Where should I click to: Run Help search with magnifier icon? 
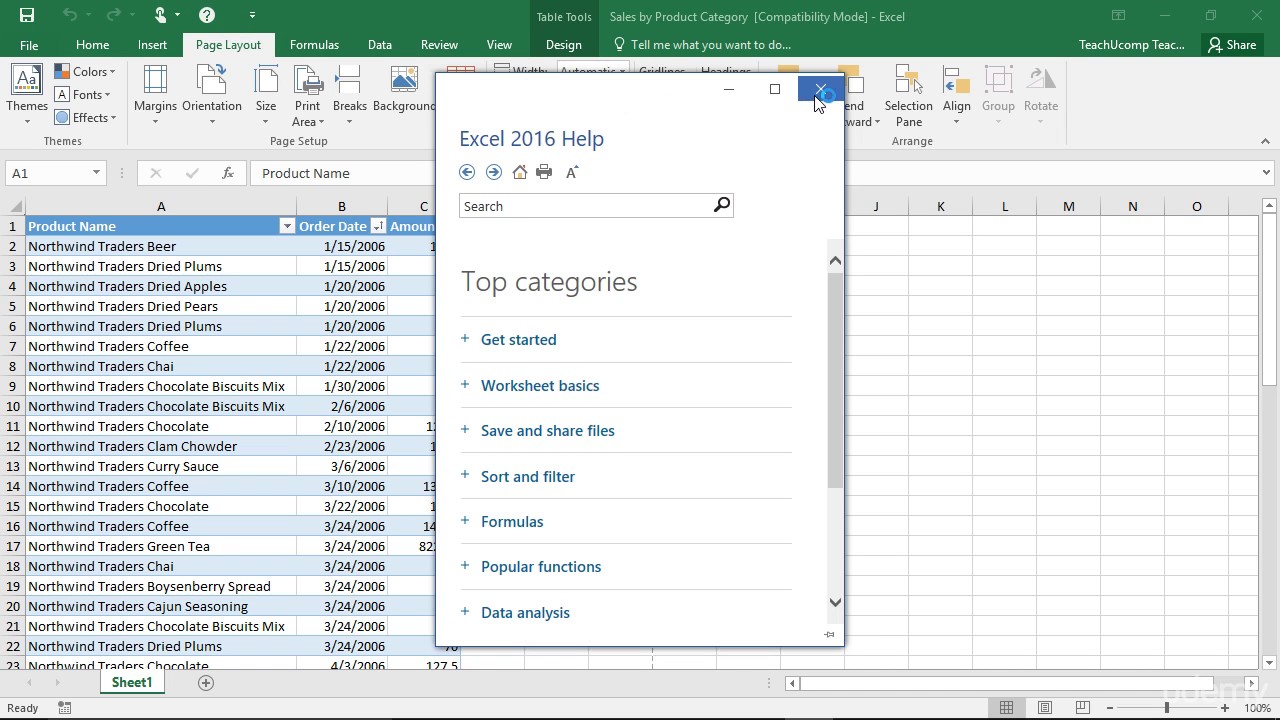tap(722, 205)
